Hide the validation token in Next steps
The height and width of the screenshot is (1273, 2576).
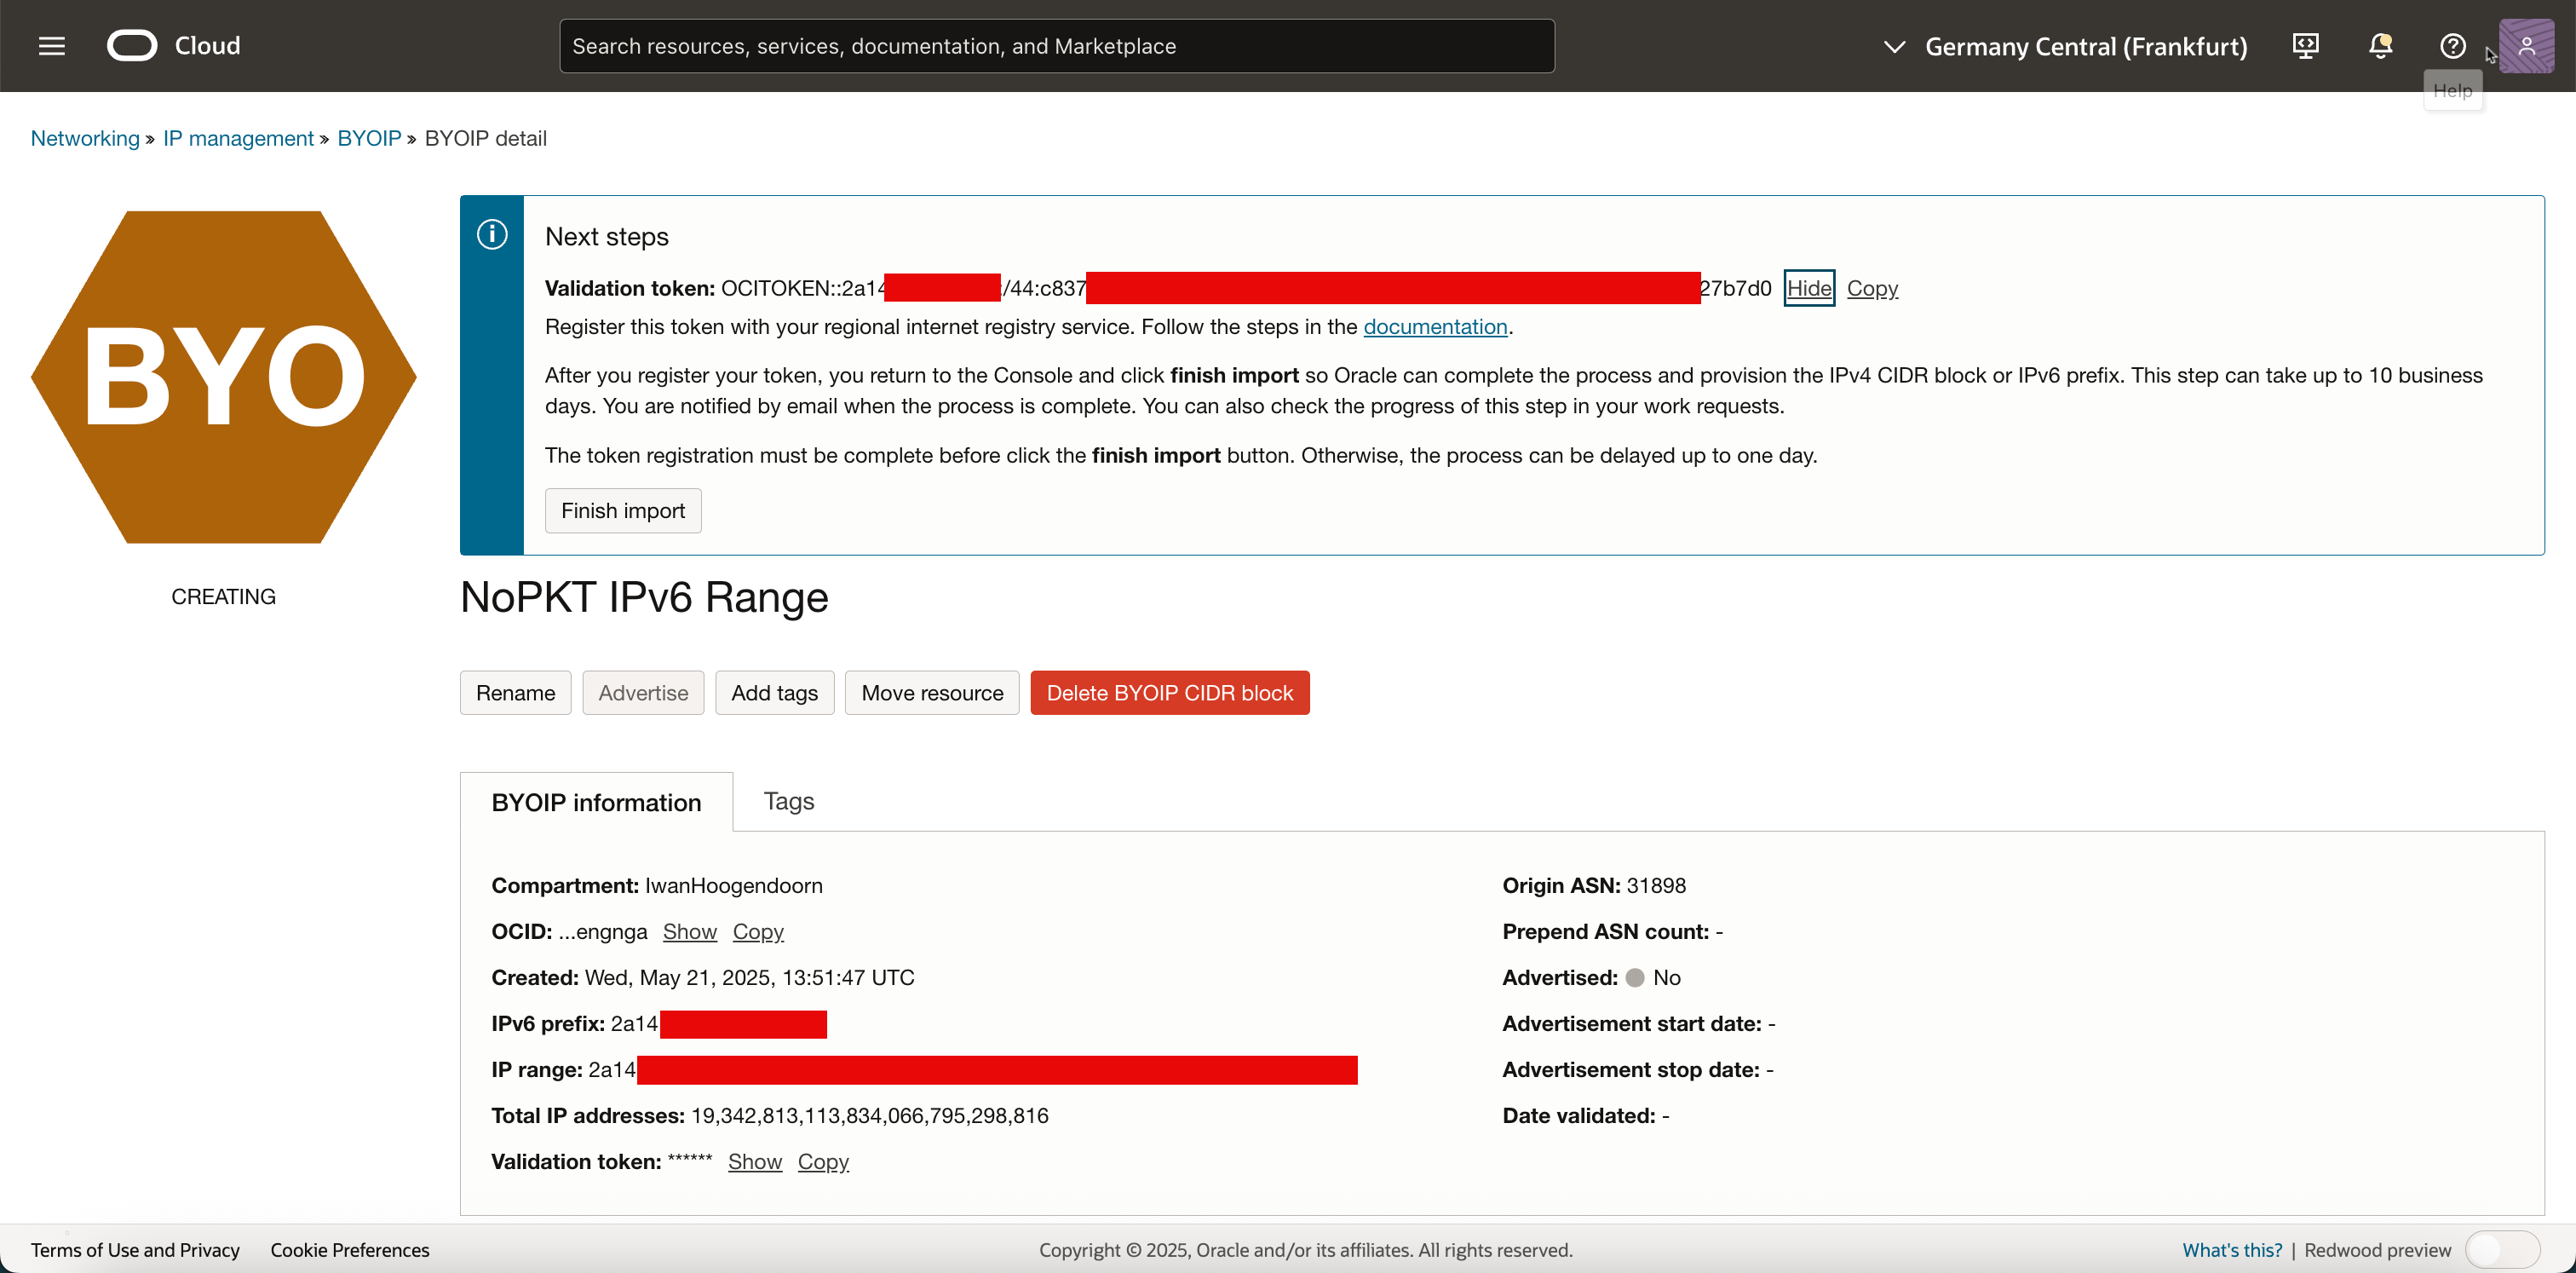pyautogui.click(x=1808, y=288)
